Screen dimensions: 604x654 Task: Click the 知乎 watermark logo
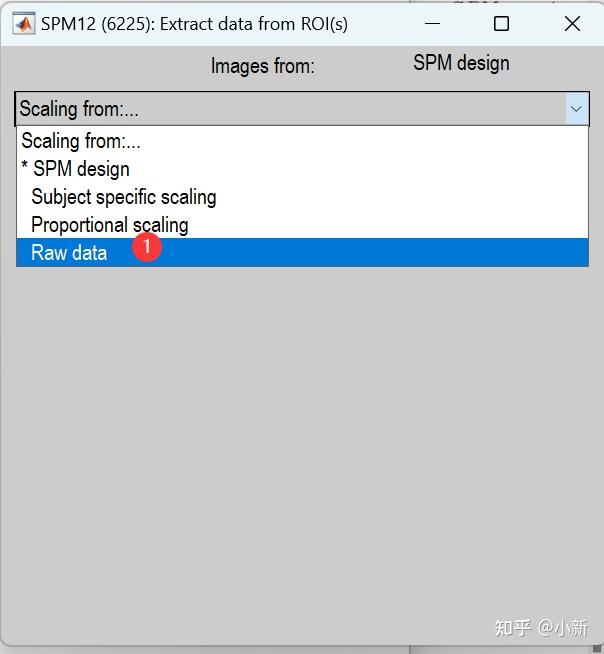(x=513, y=627)
